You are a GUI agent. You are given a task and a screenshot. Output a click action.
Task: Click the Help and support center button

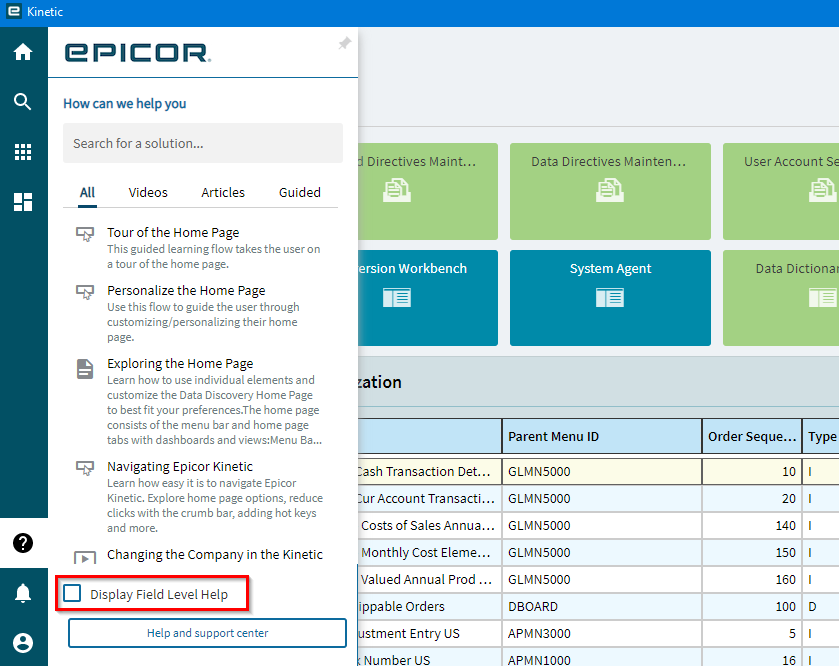pos(208,633)
